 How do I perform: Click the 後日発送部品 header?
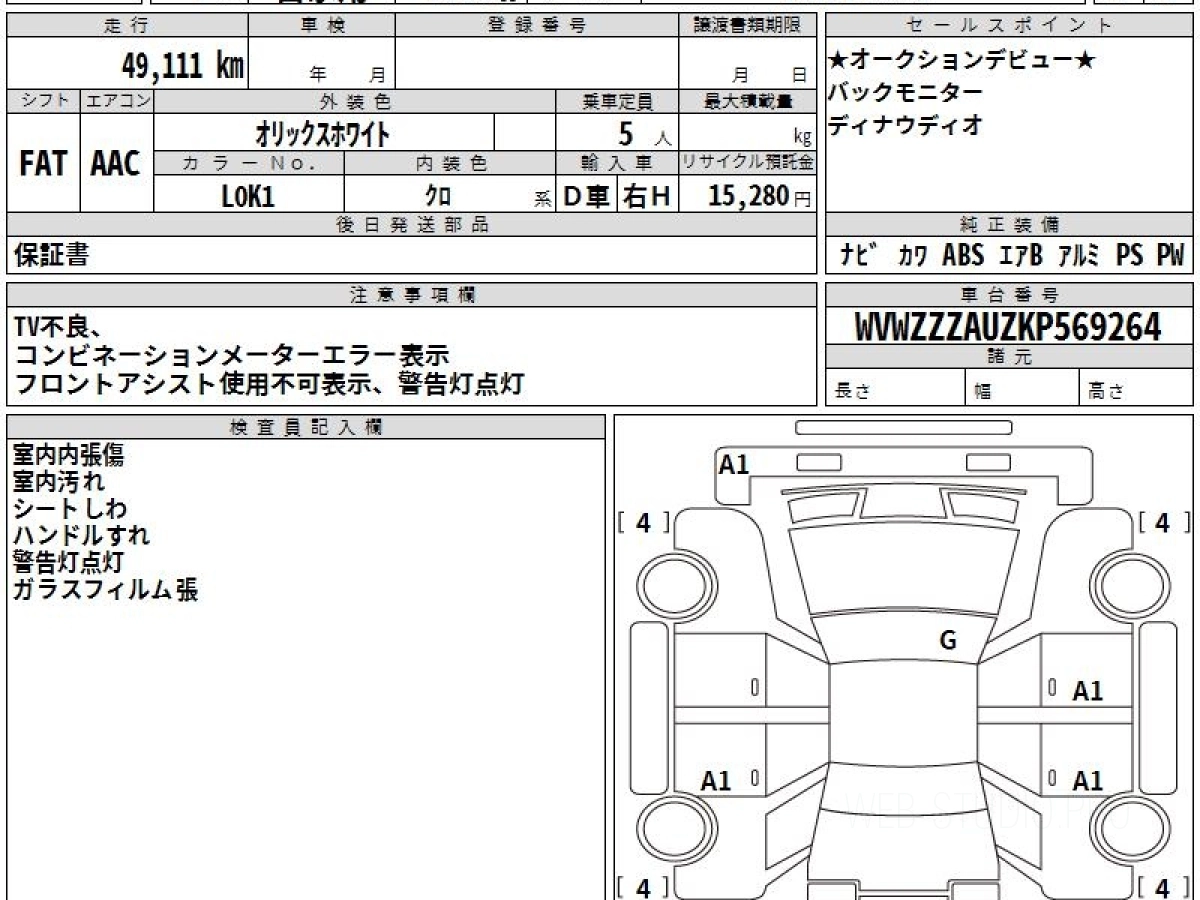click(x=412, y=225)
